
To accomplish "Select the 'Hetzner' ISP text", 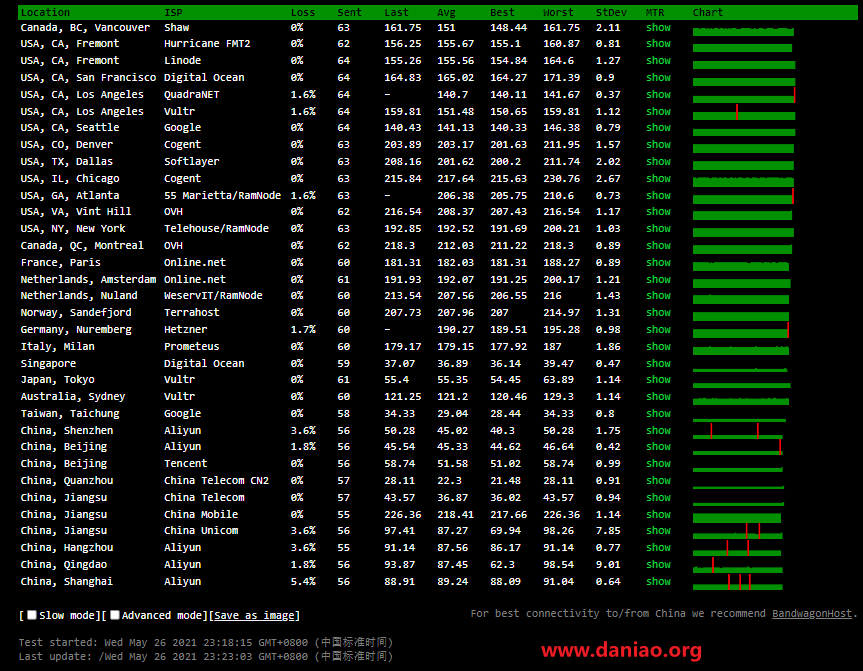I will point(185,330).
